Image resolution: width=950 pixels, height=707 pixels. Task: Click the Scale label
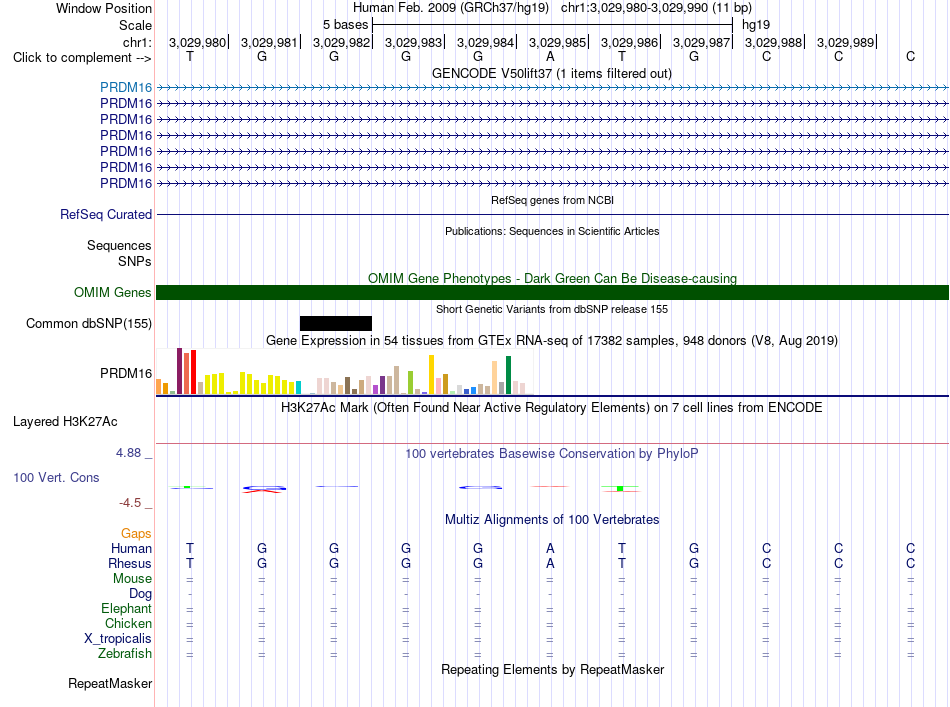pos(135,25)
